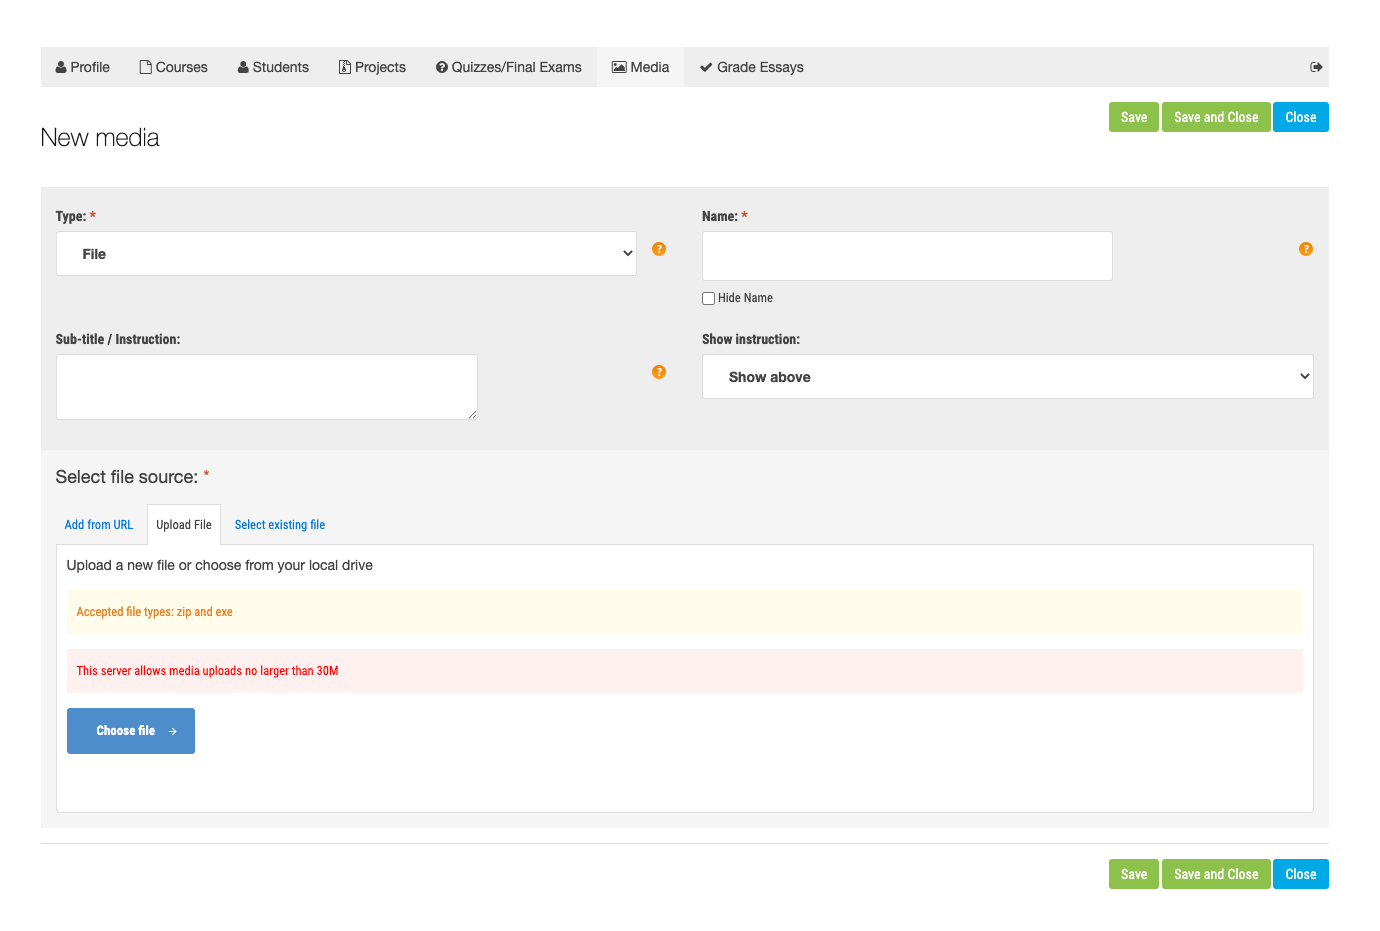Viewport: 1380px width, 931px height.
Task: Click the Sub-title / Instruction text area
Action: (266, 387)
